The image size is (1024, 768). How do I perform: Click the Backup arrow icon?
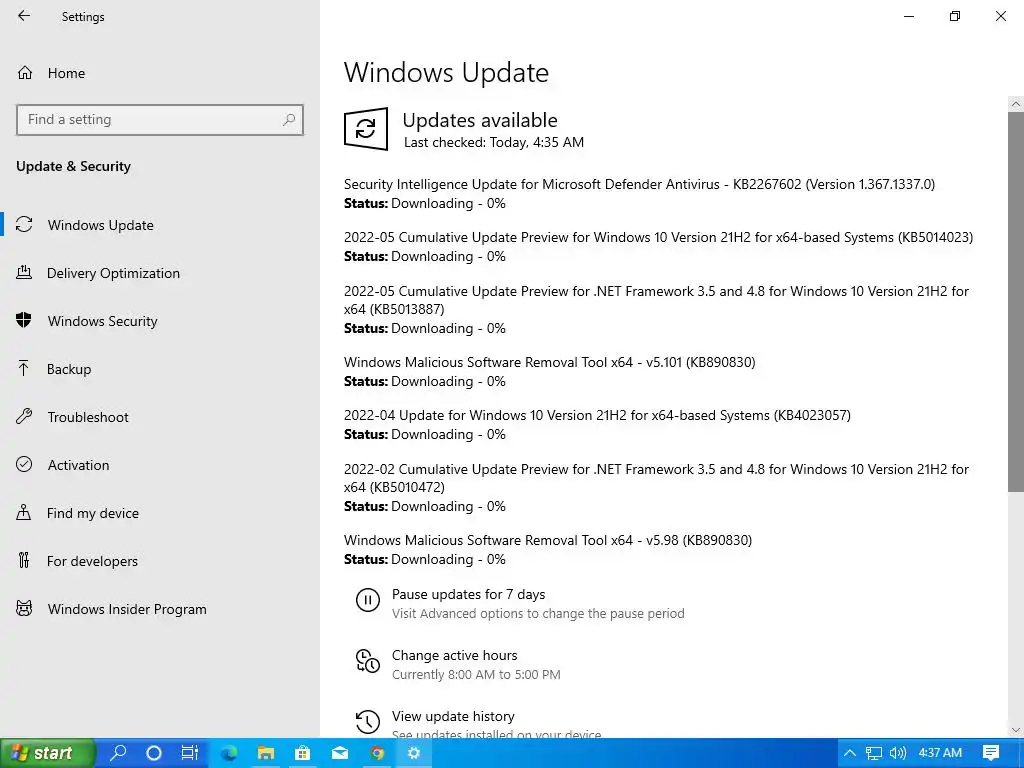click(x=24, y=369)
